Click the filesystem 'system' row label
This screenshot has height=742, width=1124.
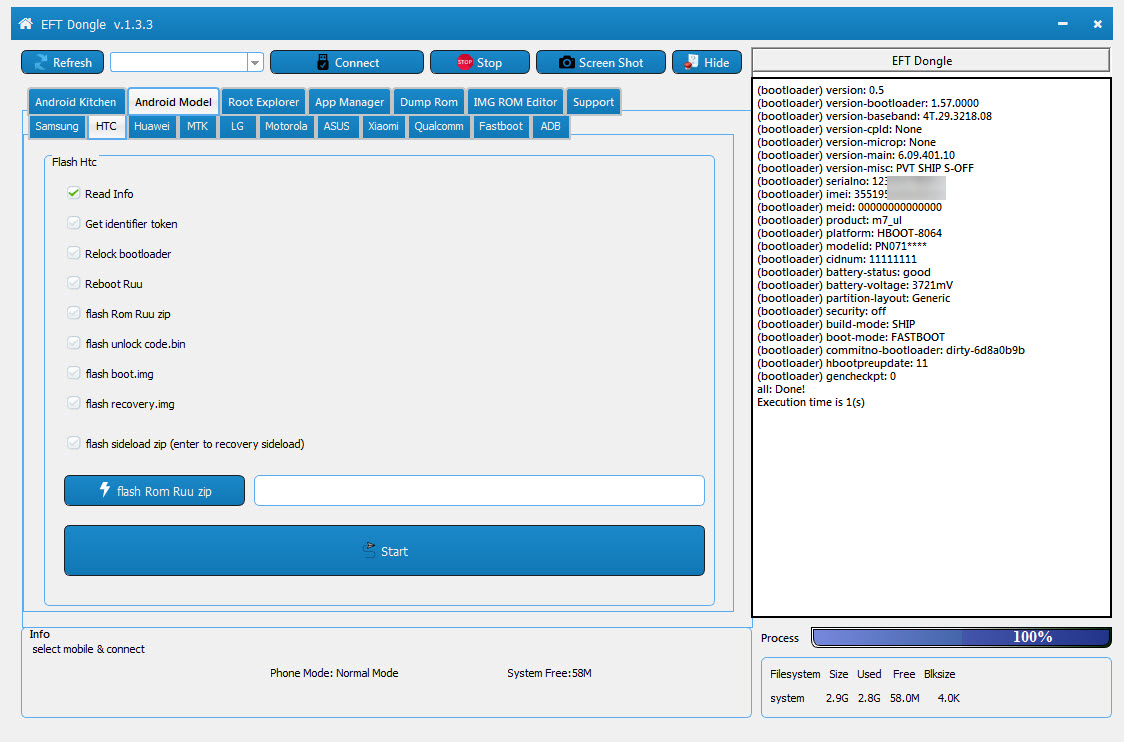point(787,698)
